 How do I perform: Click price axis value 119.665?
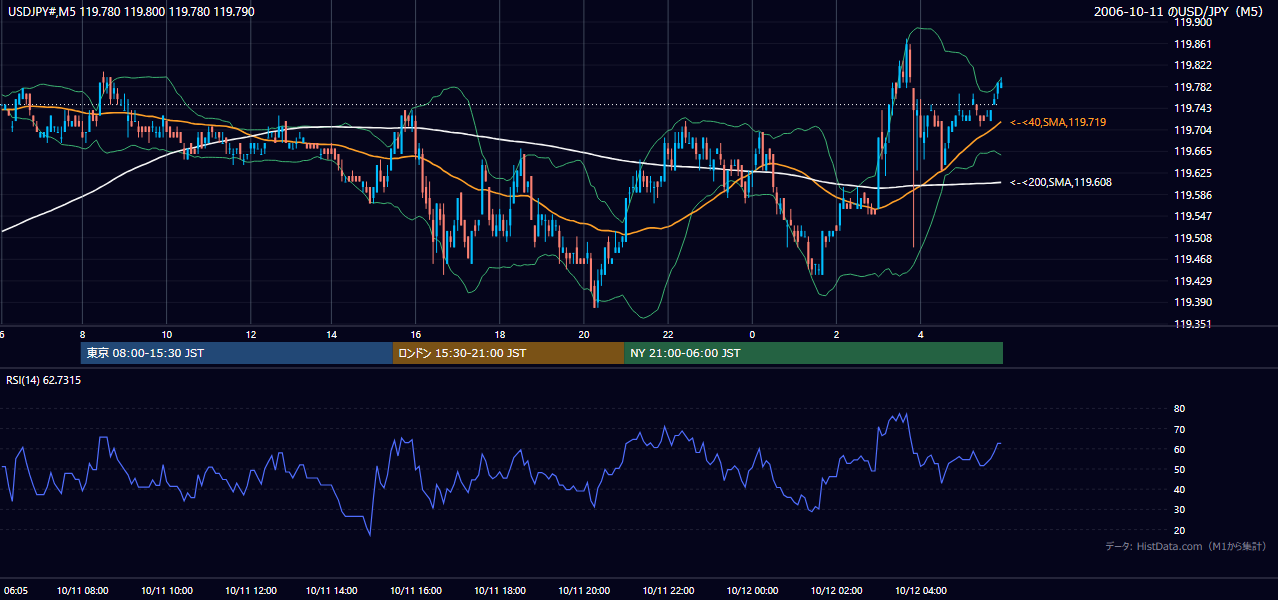[x=1191, y=151]
